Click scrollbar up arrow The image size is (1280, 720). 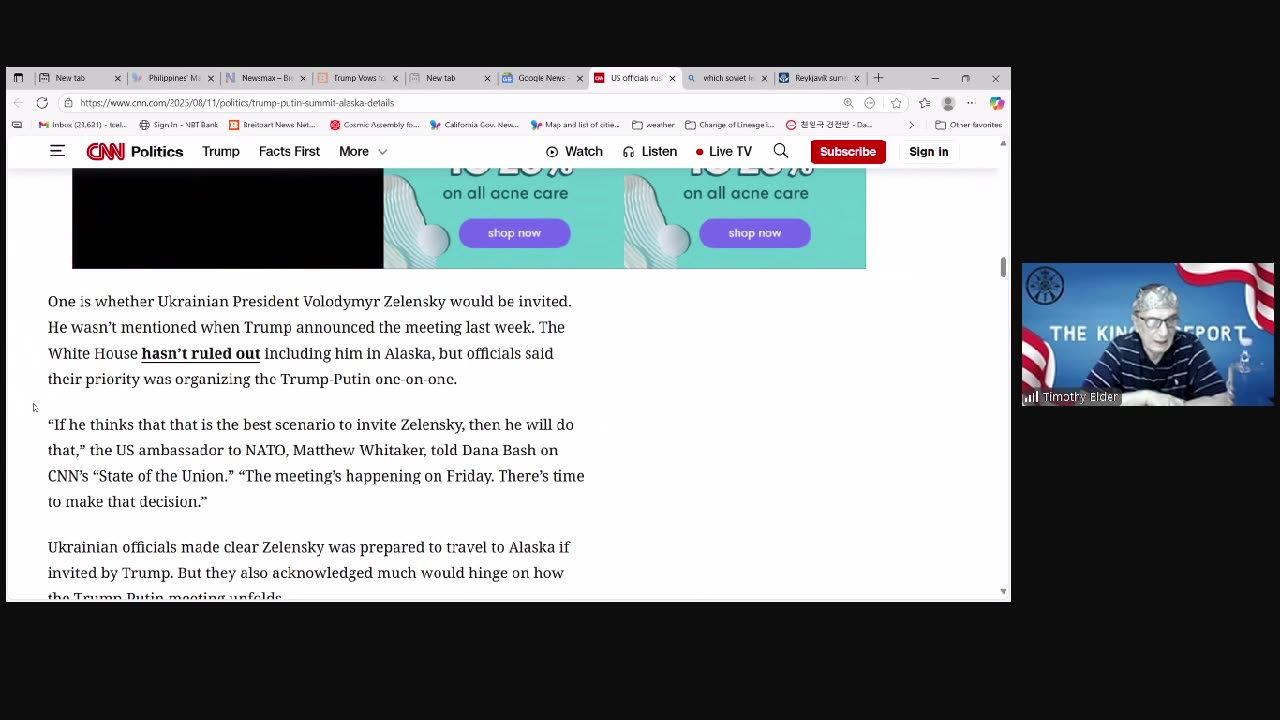click(1003, 144)
